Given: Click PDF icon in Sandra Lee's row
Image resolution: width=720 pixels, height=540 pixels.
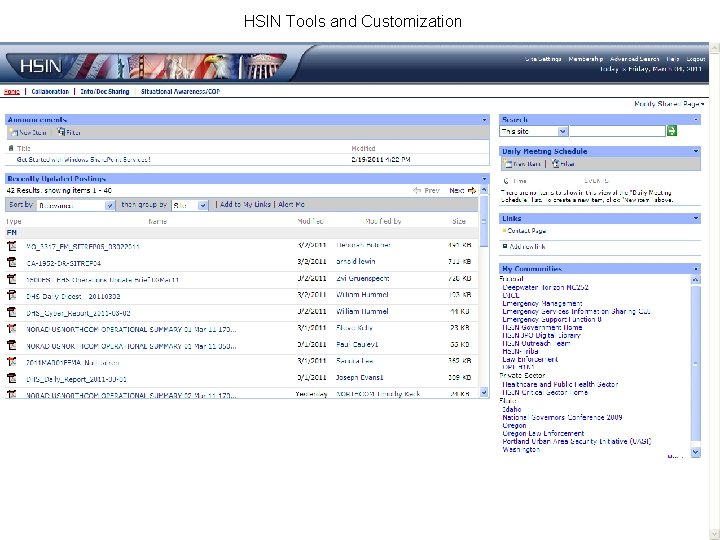Looking at the screenshot, I should (11, 361).
